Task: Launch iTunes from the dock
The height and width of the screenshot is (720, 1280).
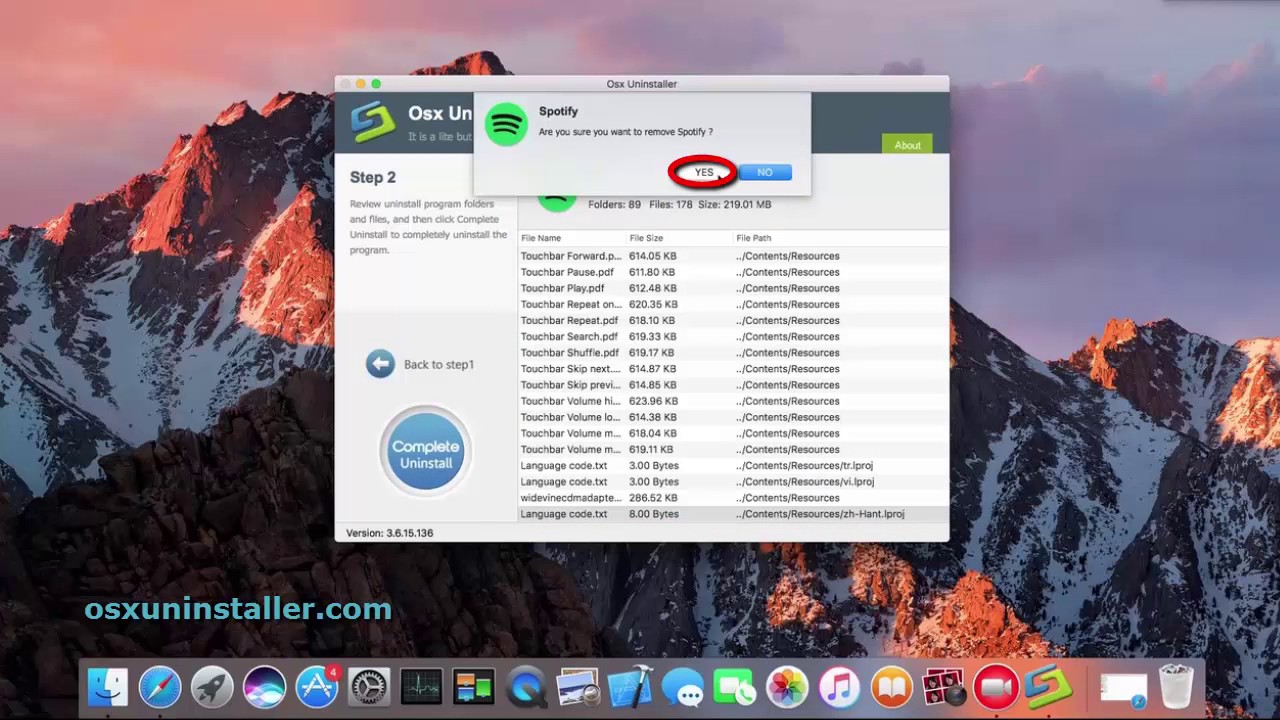Action: (840, 687)
